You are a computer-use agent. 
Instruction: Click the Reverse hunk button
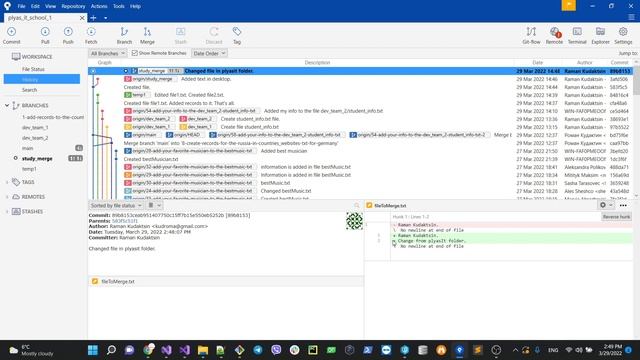[x=616, y=217]
